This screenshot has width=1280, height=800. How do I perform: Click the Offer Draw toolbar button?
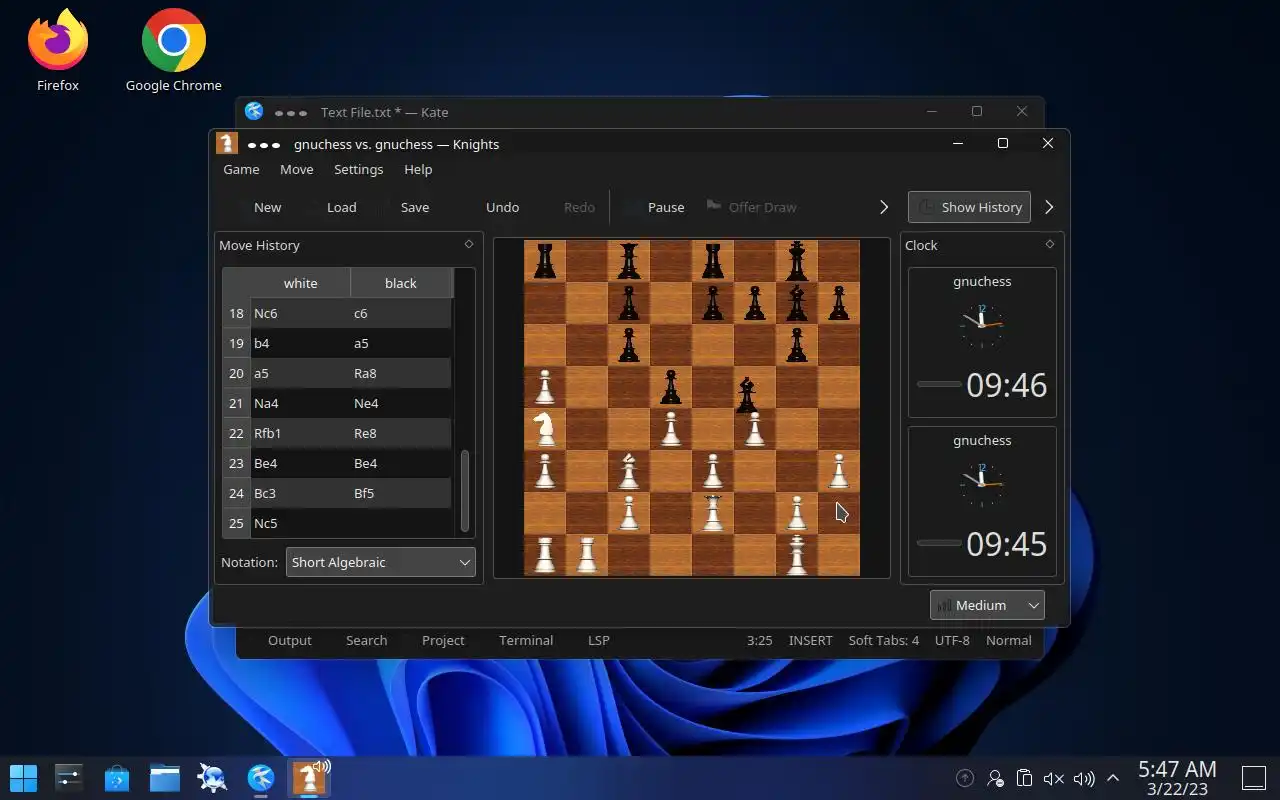point(752,207)
